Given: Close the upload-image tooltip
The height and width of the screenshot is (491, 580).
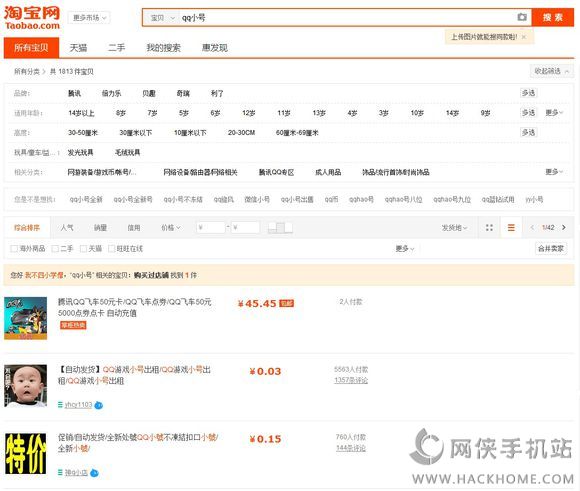Looking at the screenshot, I should click(524, 37).
